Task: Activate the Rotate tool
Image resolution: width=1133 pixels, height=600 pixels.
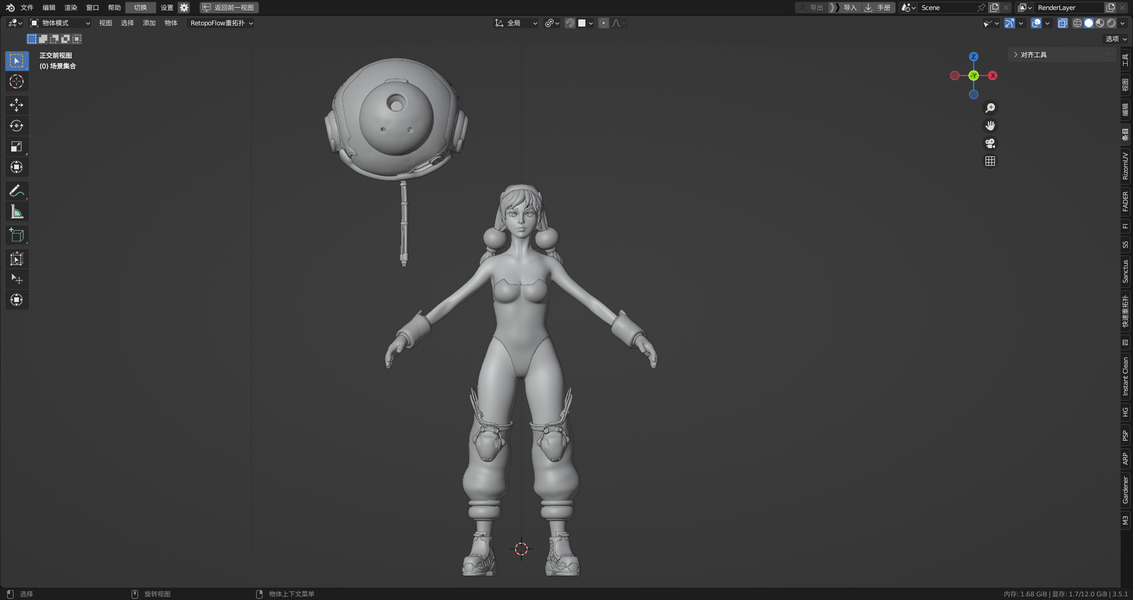Action: pos(17,126)
